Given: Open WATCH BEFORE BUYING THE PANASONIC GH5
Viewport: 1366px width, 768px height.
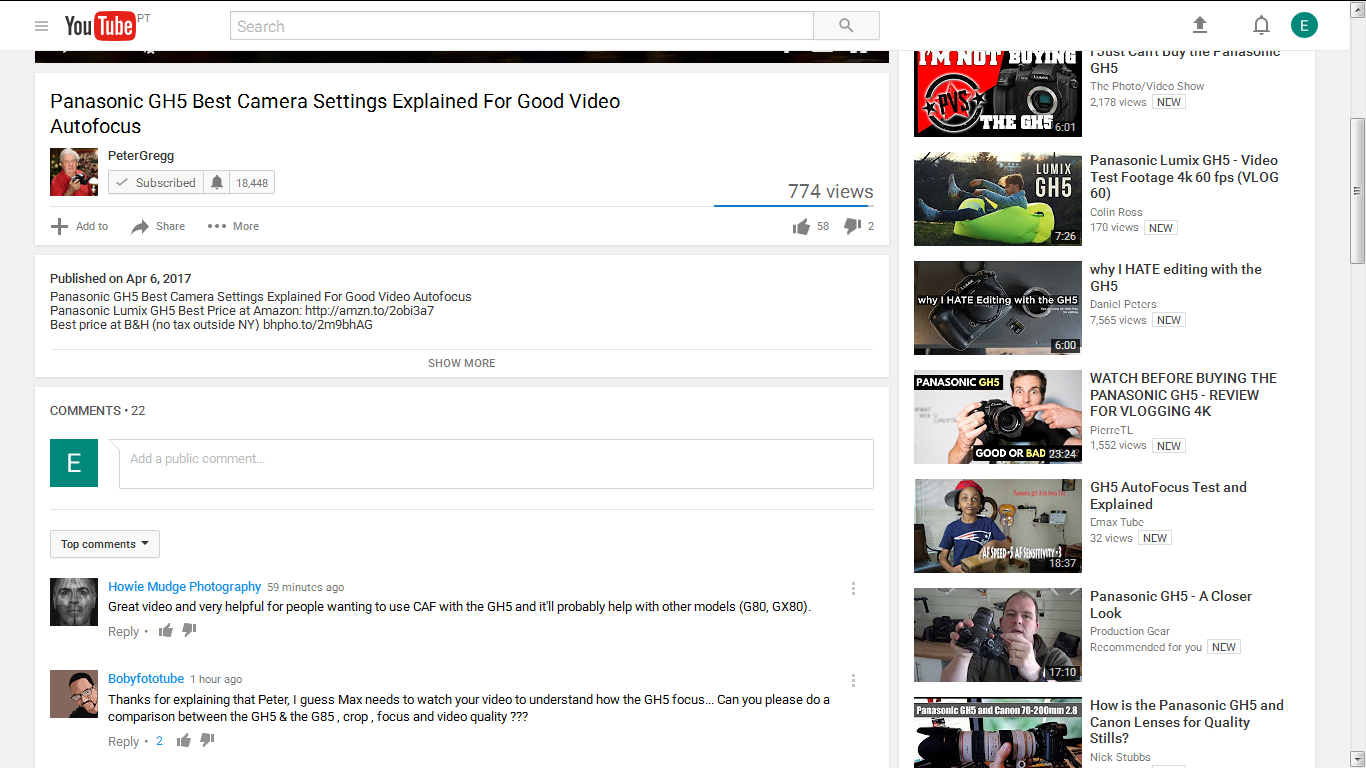Looking at the screenshot, I should (1183, 395).
